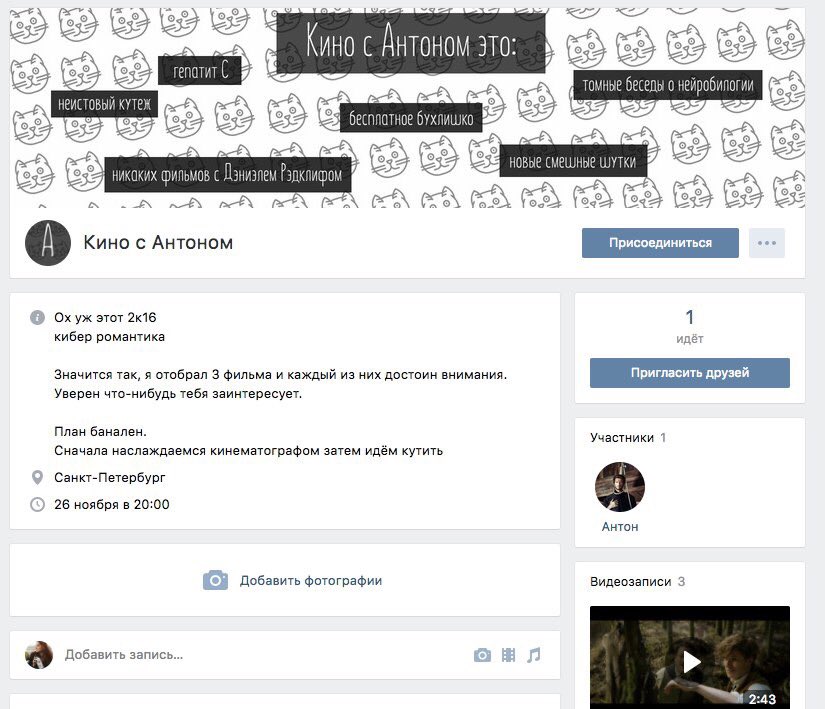Click the Пригласить друзей button
Image resolution: width=825 pixels, height=709 pixels.
(689, 373)
